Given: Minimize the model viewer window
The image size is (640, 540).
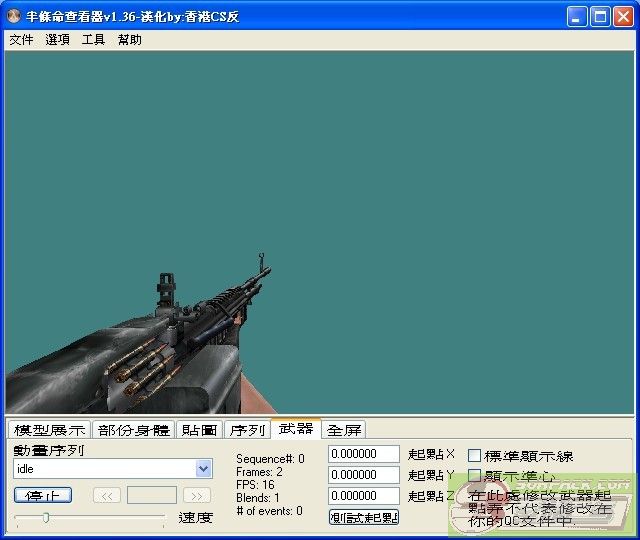Looking at the screenshot, I should coord(577,17).
